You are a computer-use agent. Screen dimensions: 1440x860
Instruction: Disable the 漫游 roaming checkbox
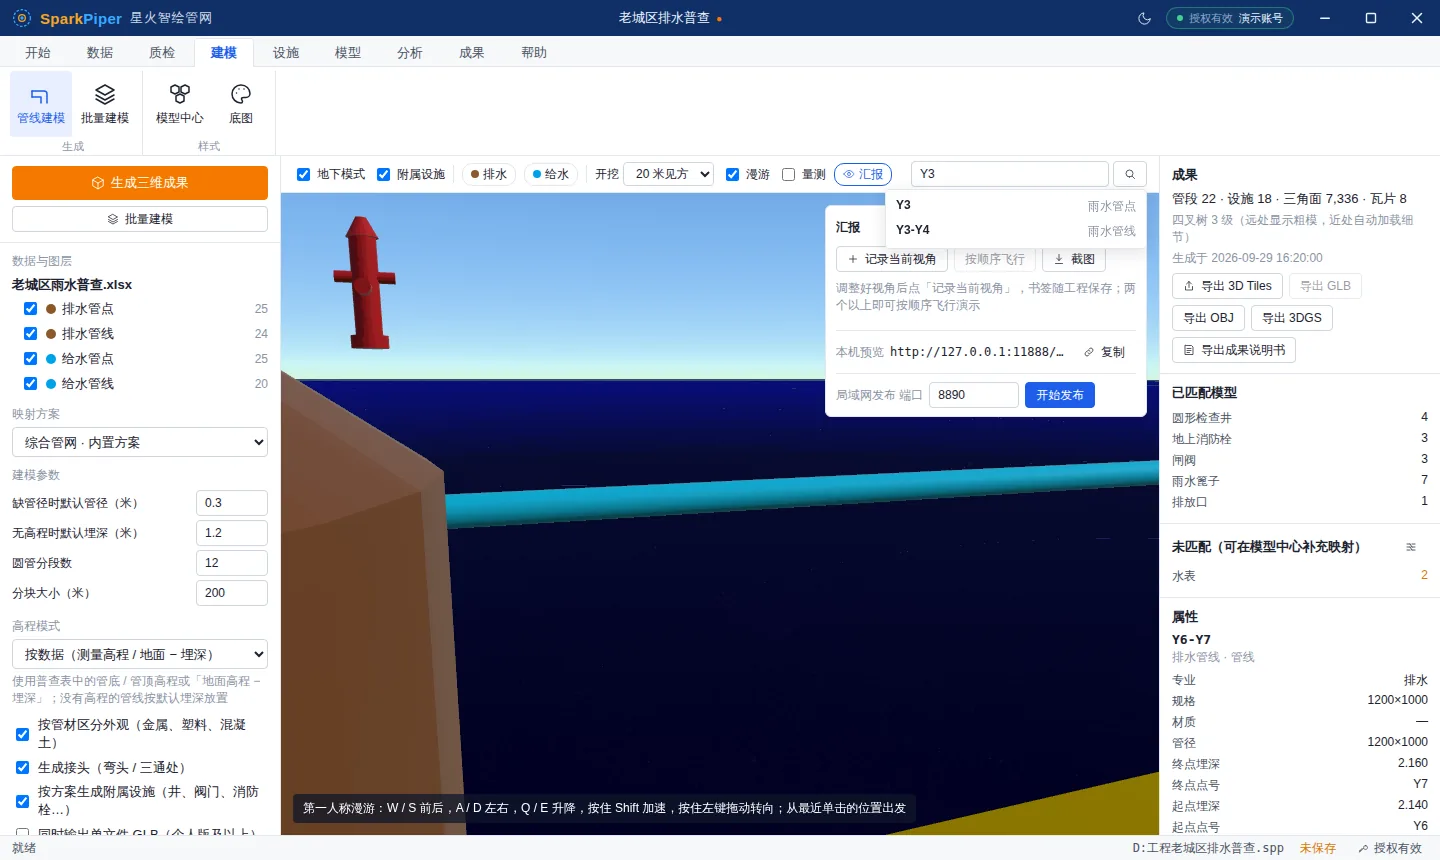[x=732, y=175]
